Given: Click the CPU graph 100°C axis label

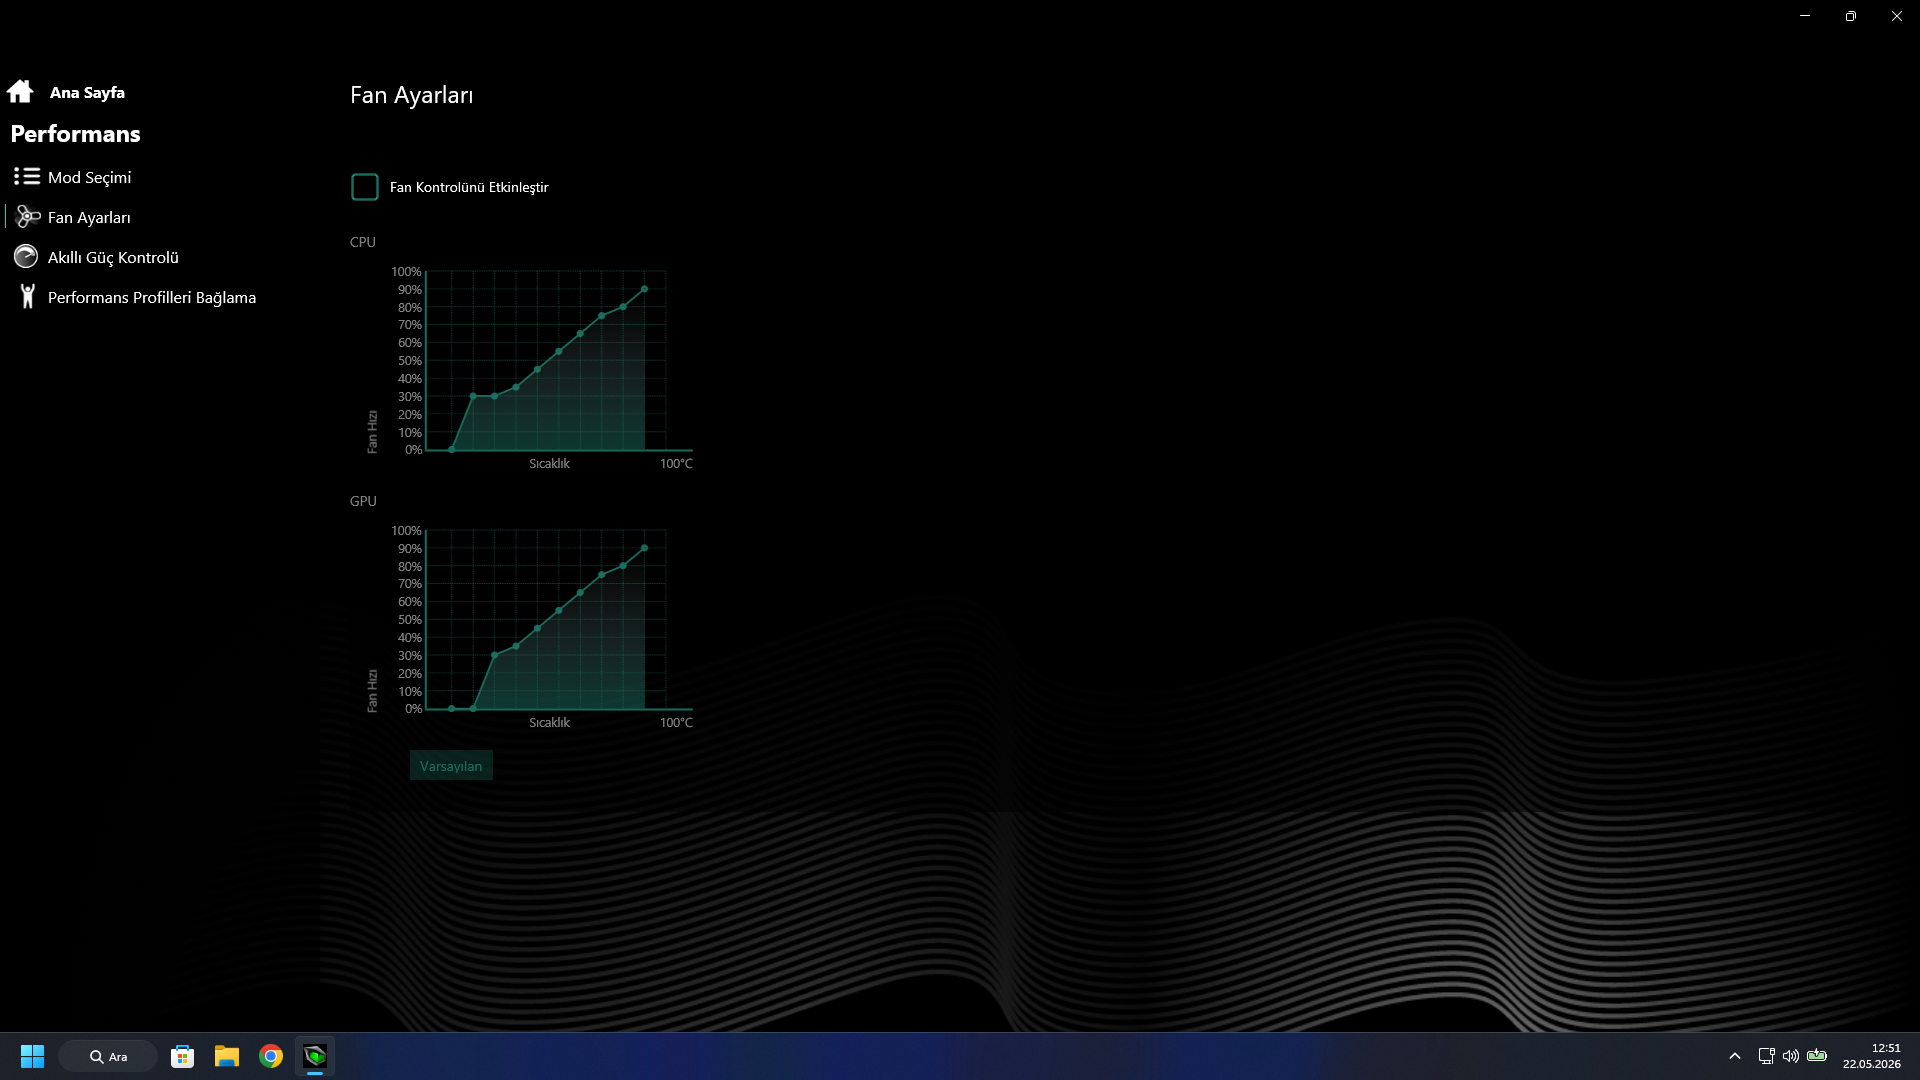Looking at the screenshot, I should 676,464.
